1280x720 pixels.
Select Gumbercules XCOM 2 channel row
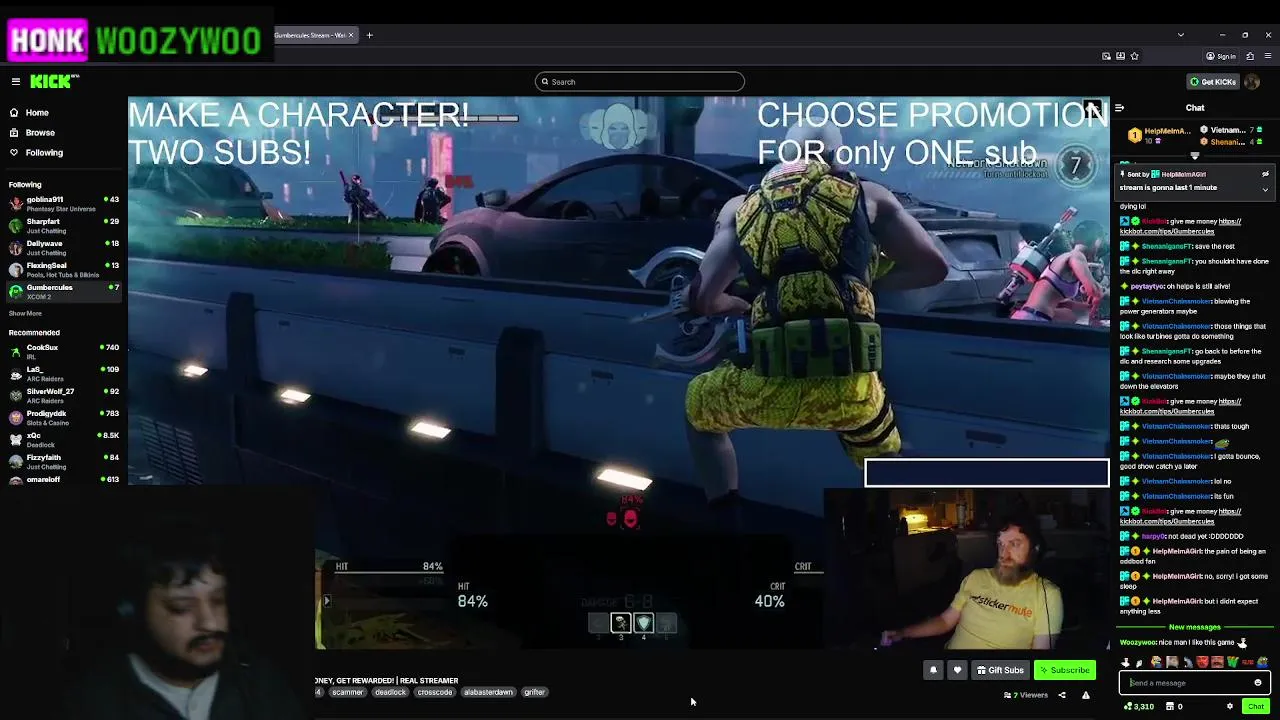click(63, 292)
